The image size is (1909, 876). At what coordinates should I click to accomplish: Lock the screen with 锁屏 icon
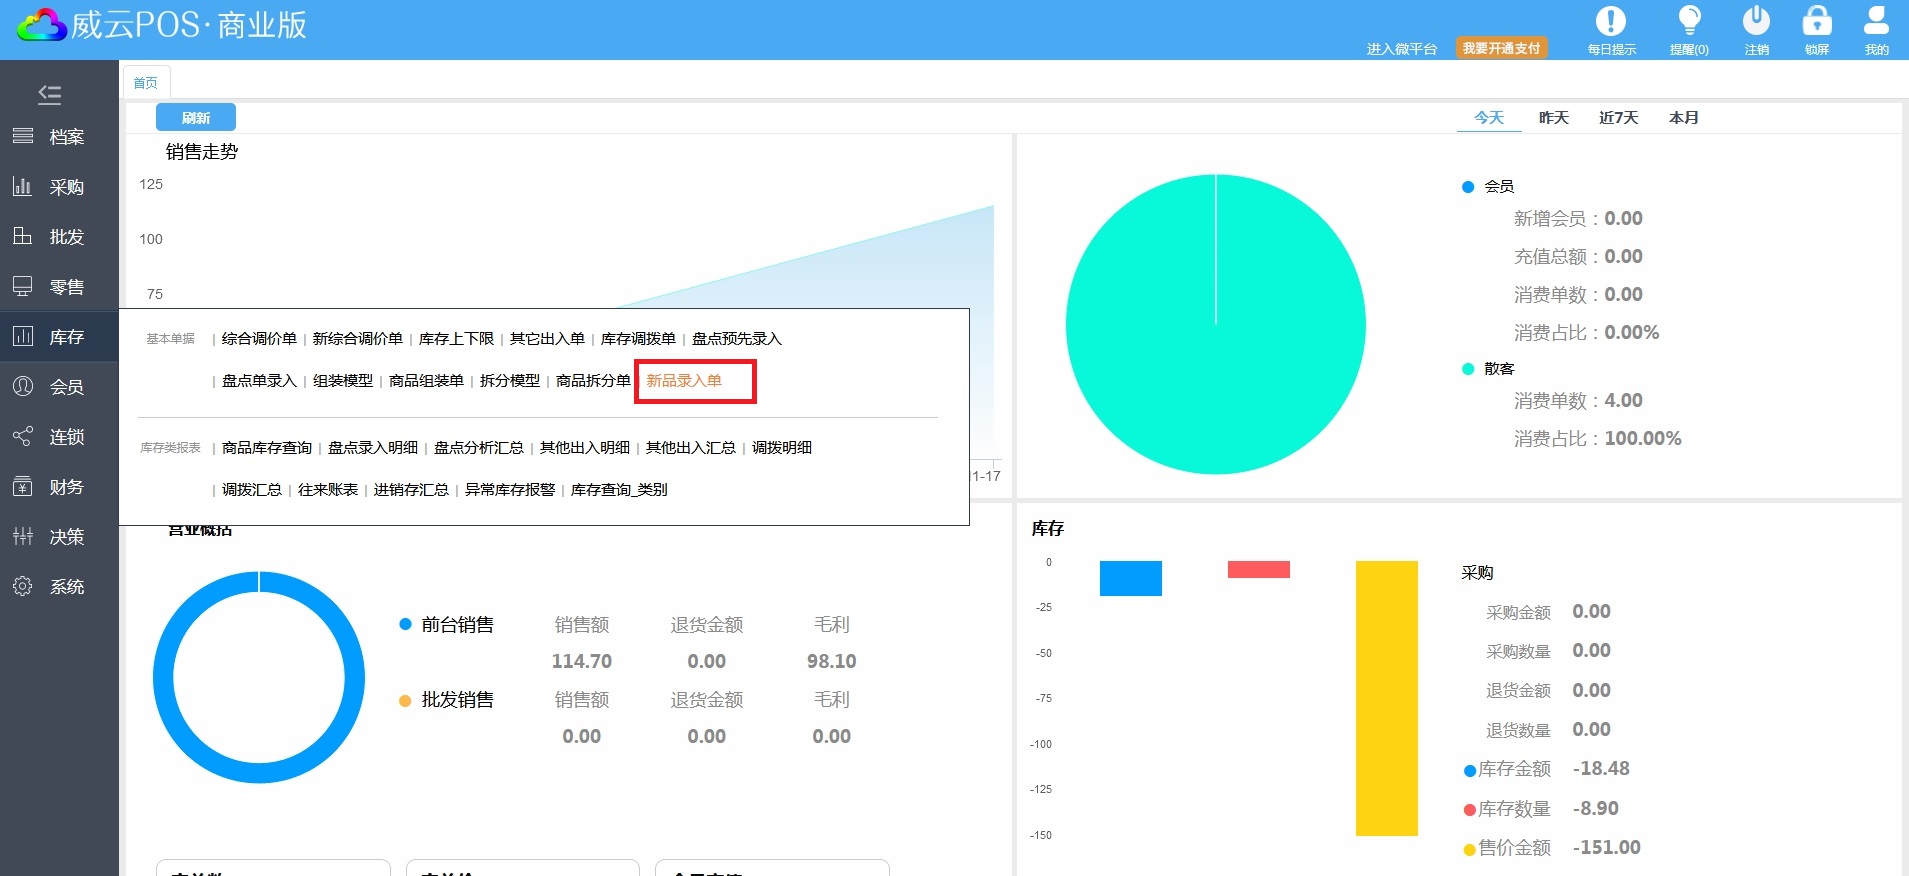point(1816,22)
